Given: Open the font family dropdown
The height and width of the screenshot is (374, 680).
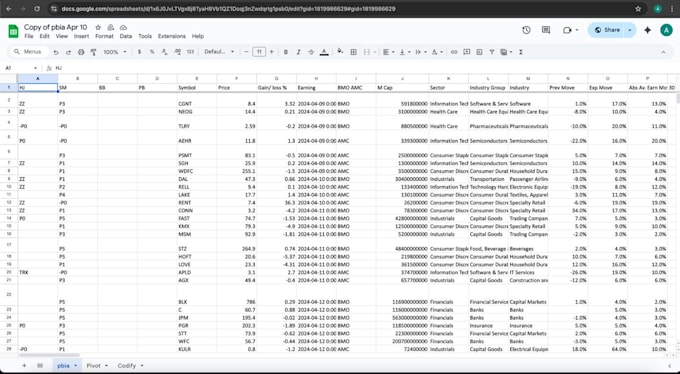Looking at the screenshot, I should tap(219, 52).
